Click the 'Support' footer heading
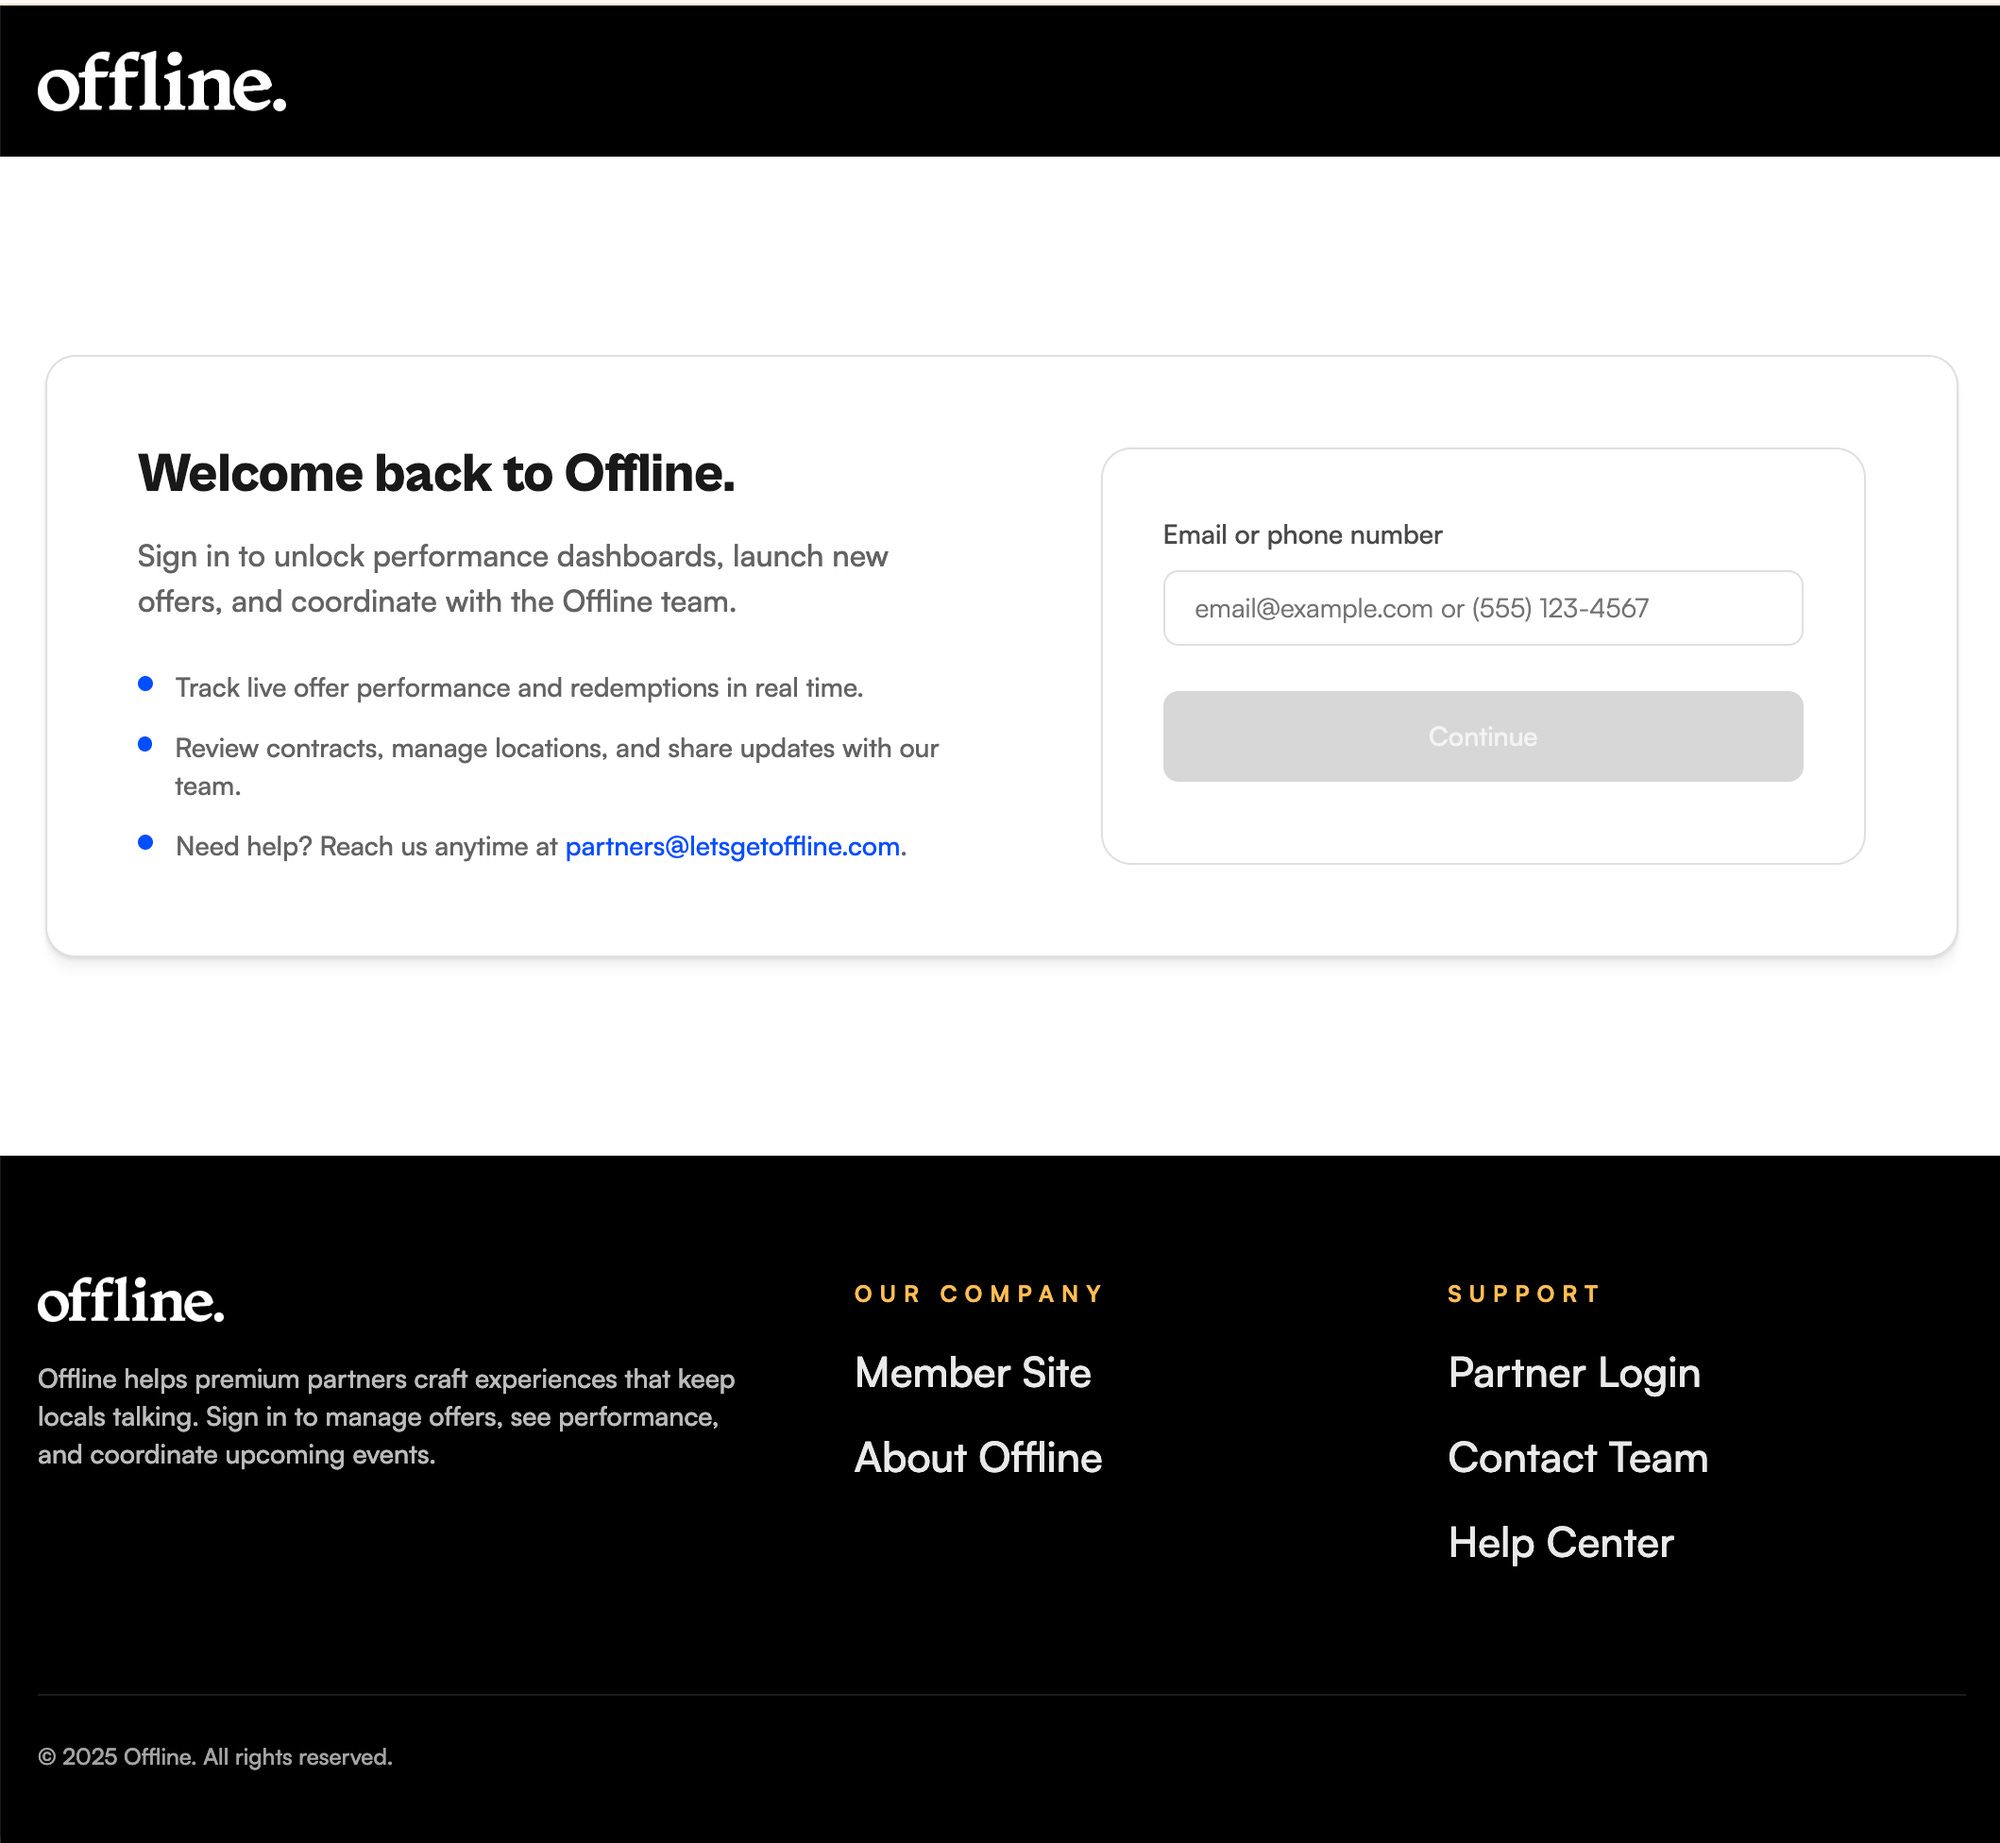This screenshot has width=2000, height=1843. tap(1523, 1294)
